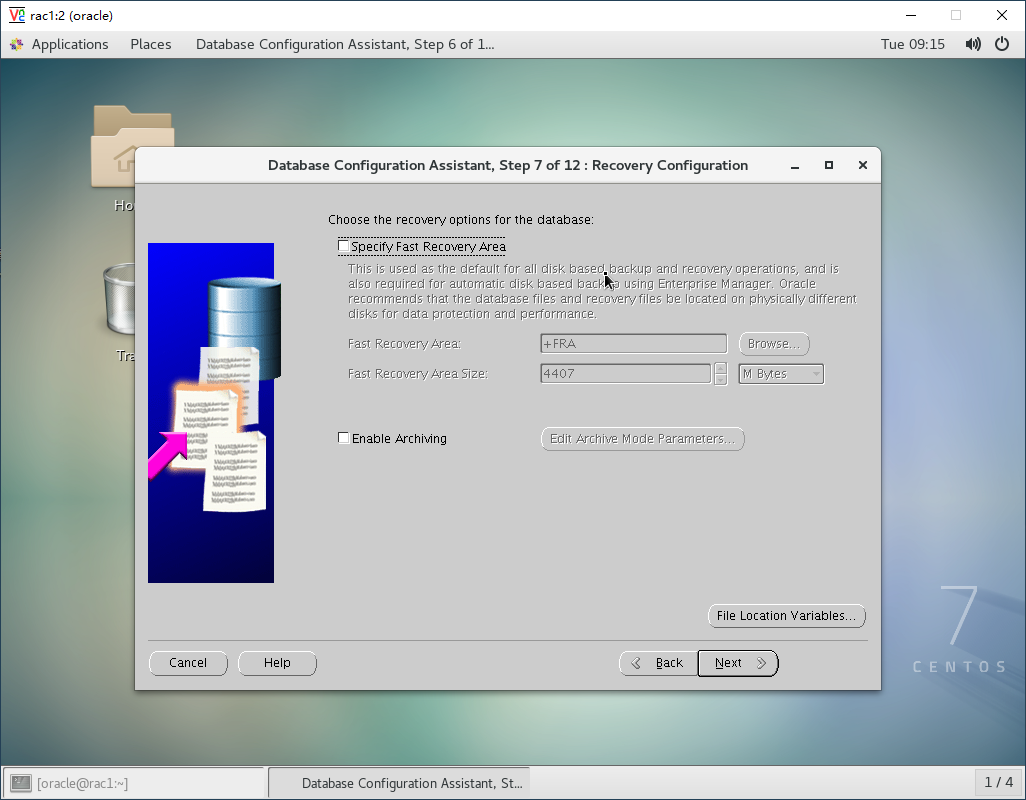Select the Database Configuration Assistant taskbar item

(399, 783)
